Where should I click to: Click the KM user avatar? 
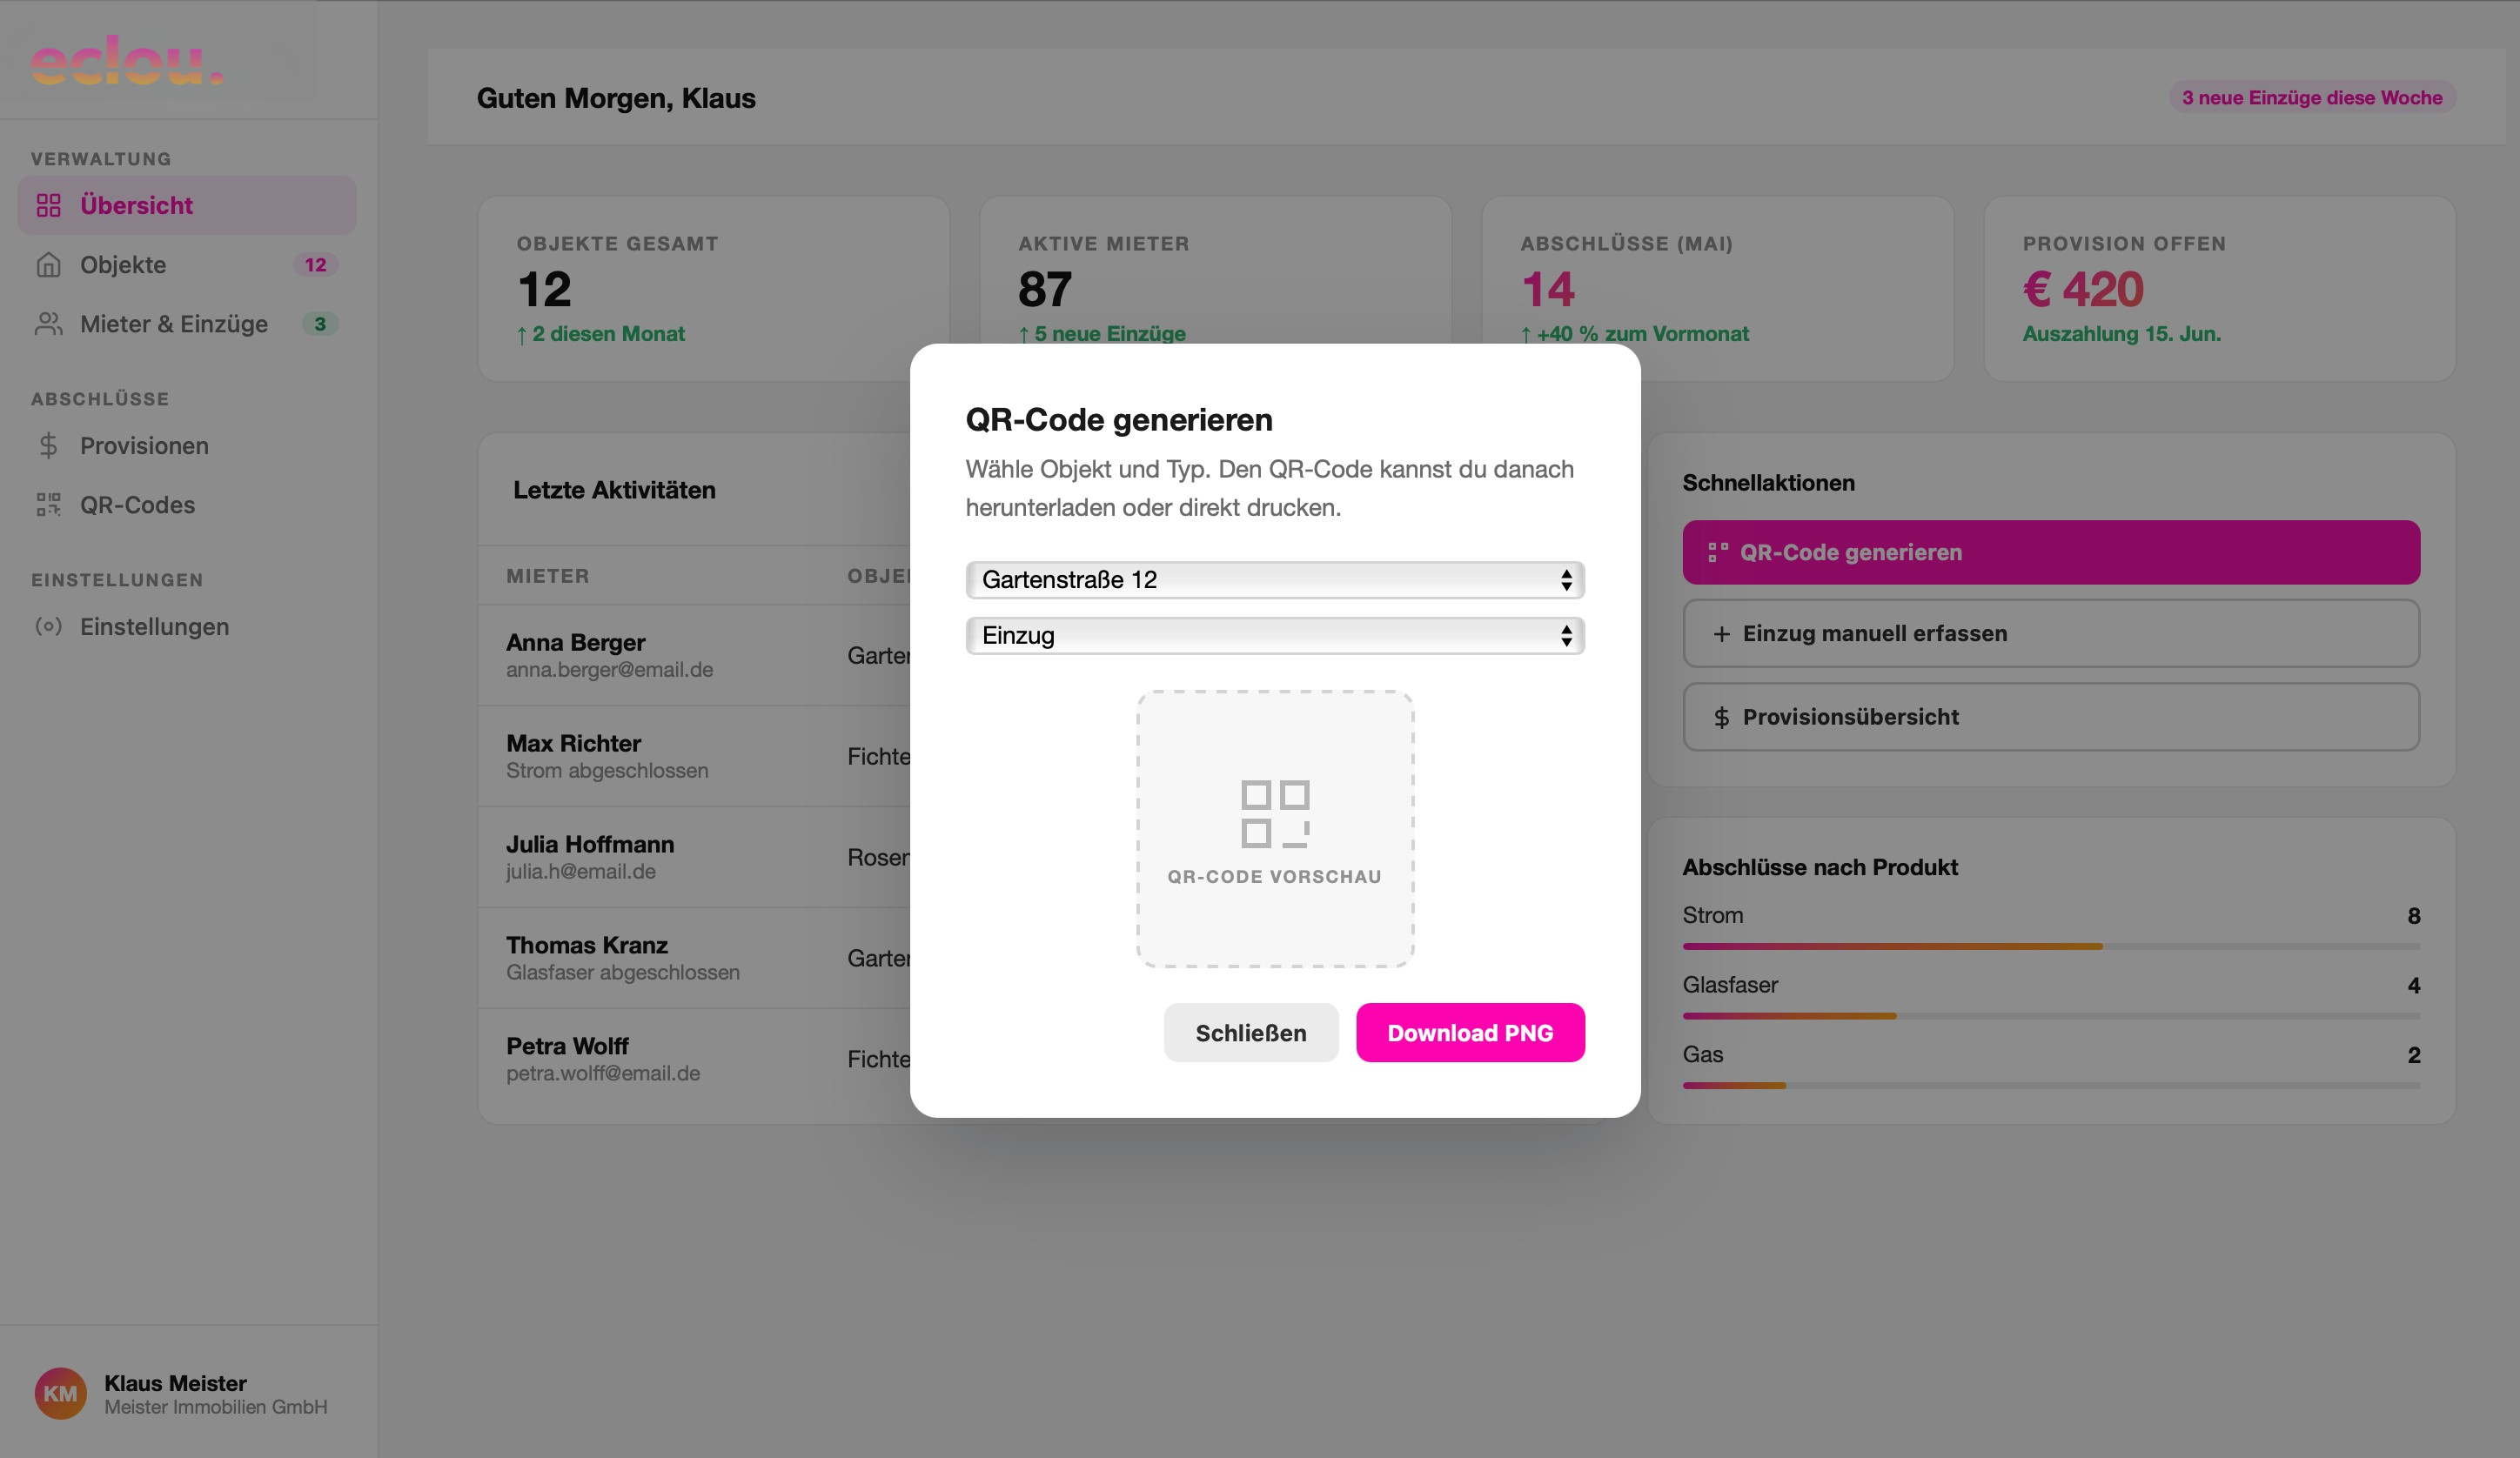click(x=60, y=1393)
